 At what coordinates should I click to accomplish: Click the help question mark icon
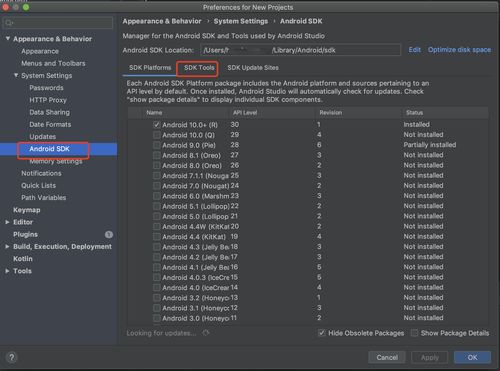tap(12, 357)
